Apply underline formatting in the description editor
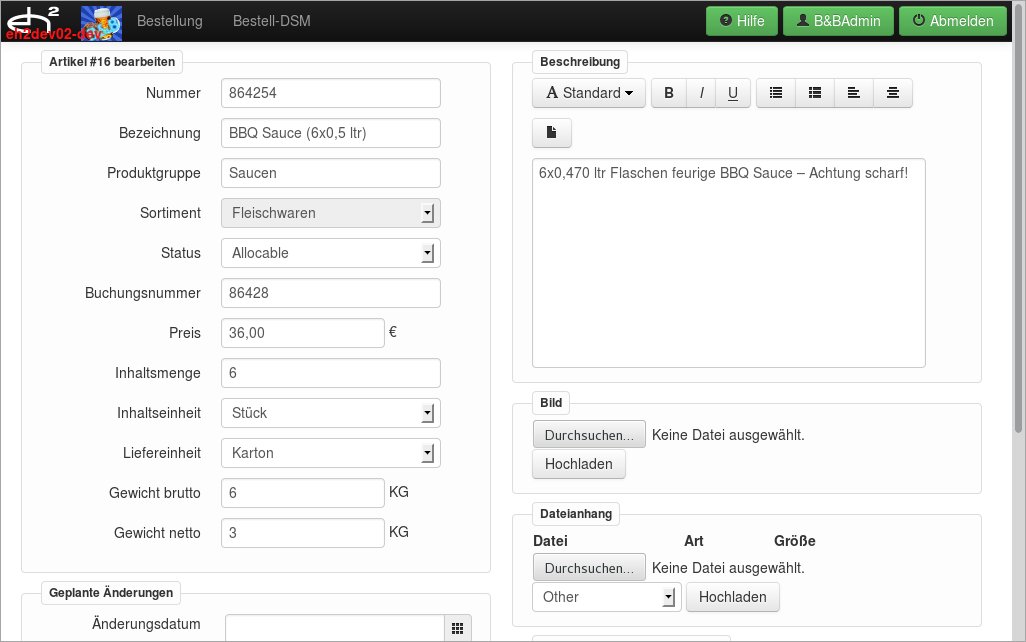 click(733, 93)
